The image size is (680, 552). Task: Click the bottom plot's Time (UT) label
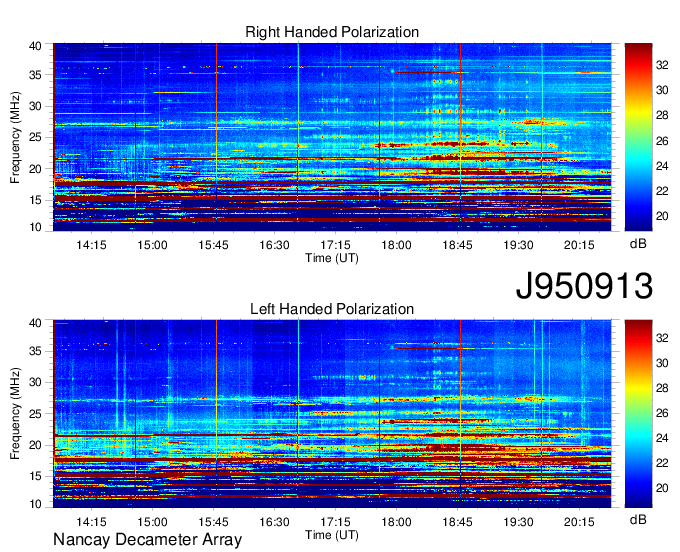[x=332, y=535]
